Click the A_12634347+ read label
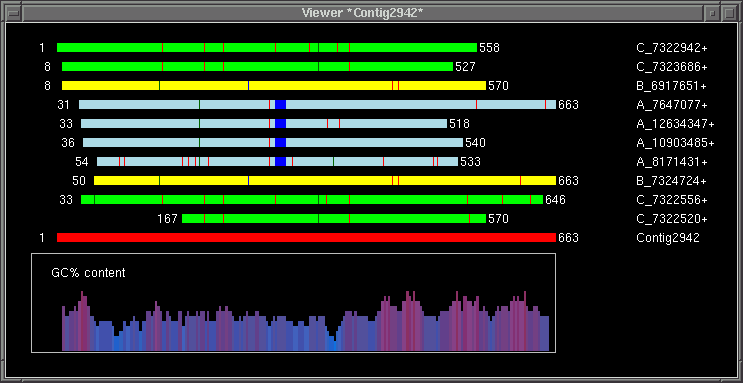This screenshot has width=743, height=383. tap(675, 124)
